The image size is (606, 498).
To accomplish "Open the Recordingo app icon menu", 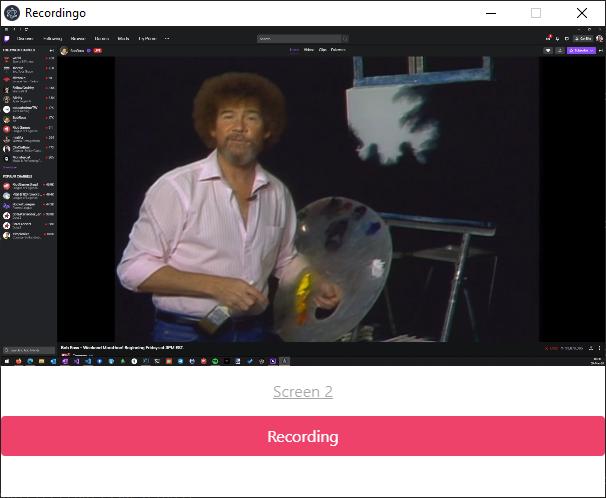I will click(x=12, y=13).
